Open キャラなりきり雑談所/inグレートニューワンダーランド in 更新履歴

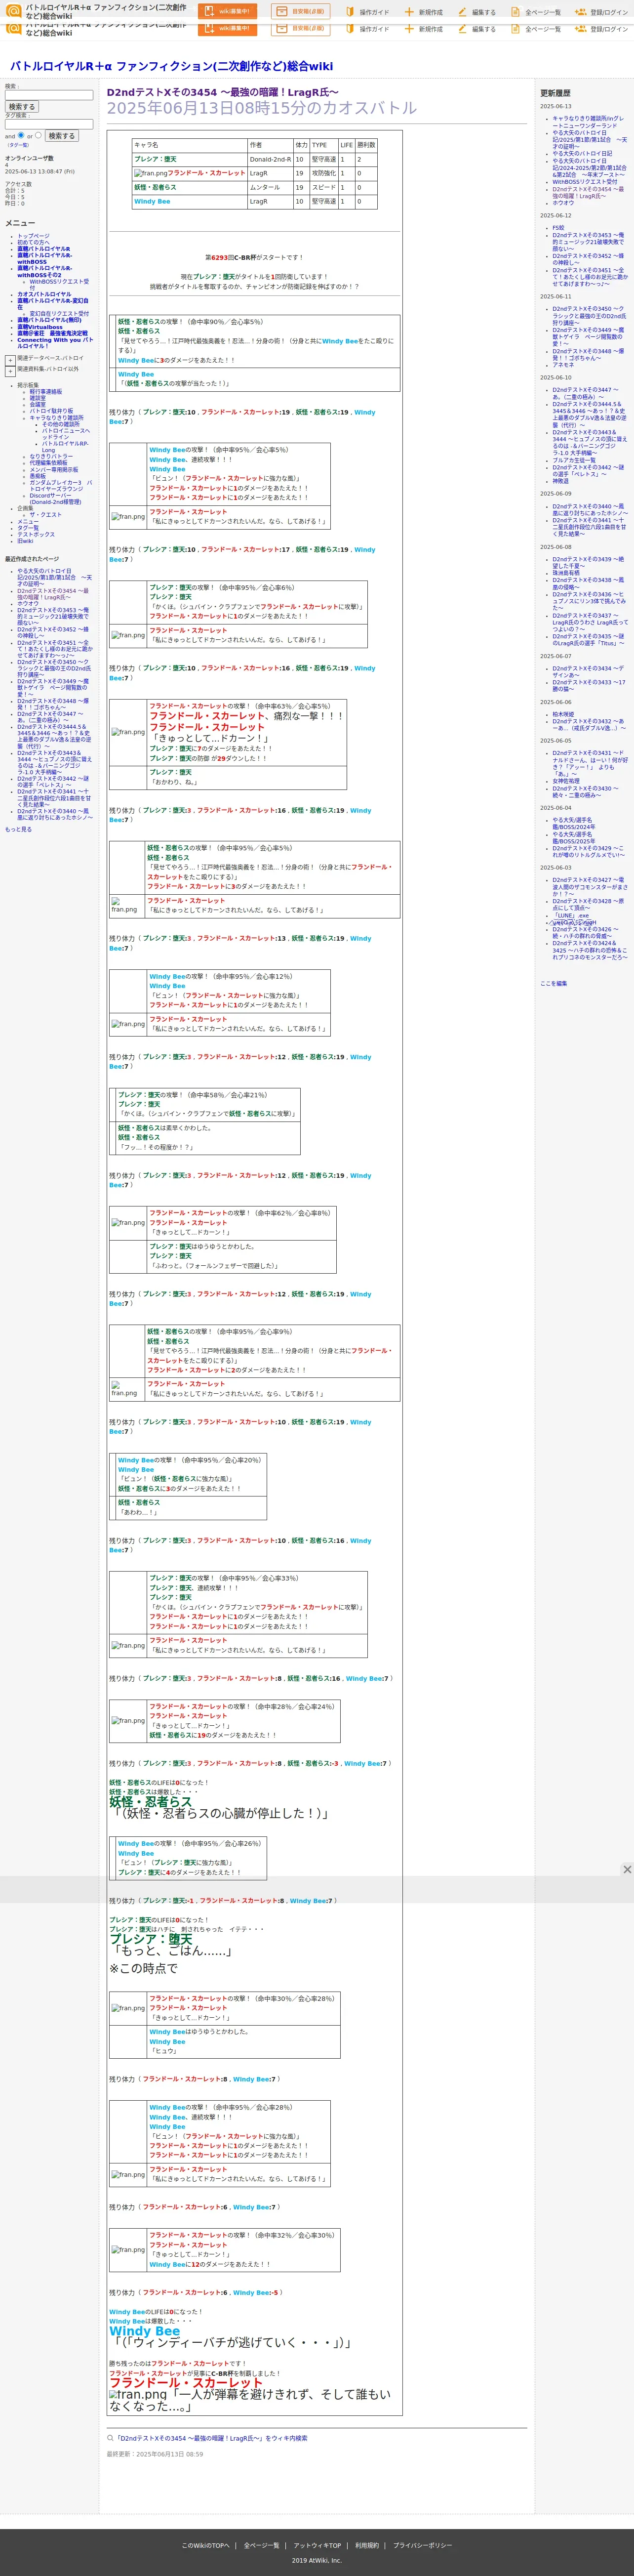pyautogui.click(x=588, y=122)
